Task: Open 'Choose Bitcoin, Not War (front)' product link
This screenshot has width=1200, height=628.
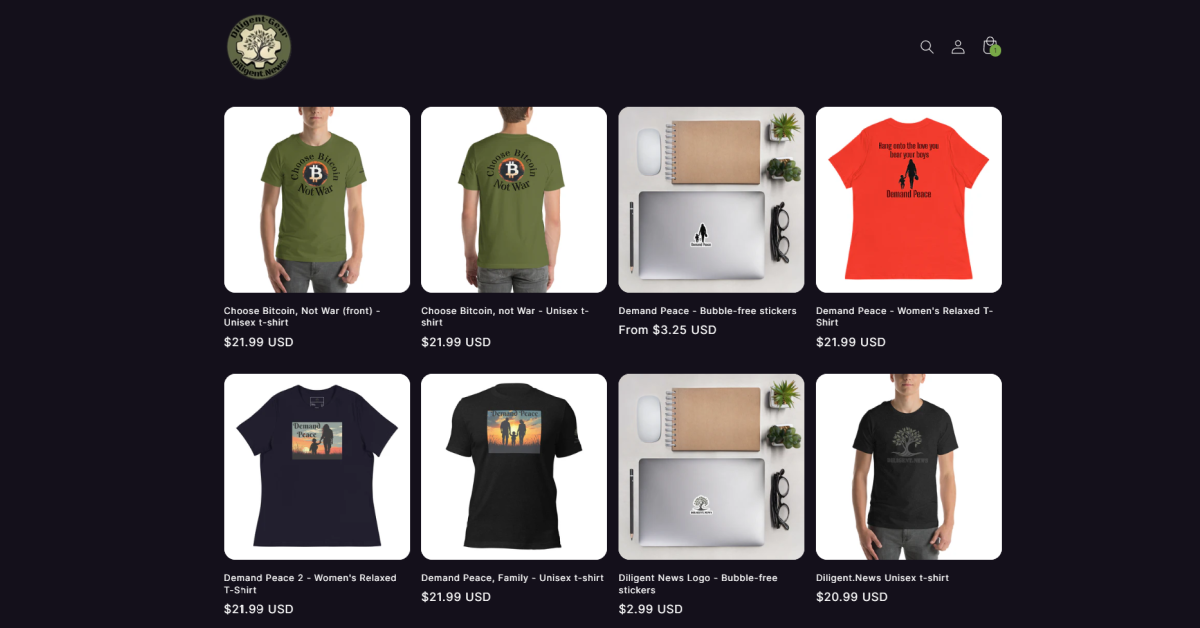Action: click(302, 317)
